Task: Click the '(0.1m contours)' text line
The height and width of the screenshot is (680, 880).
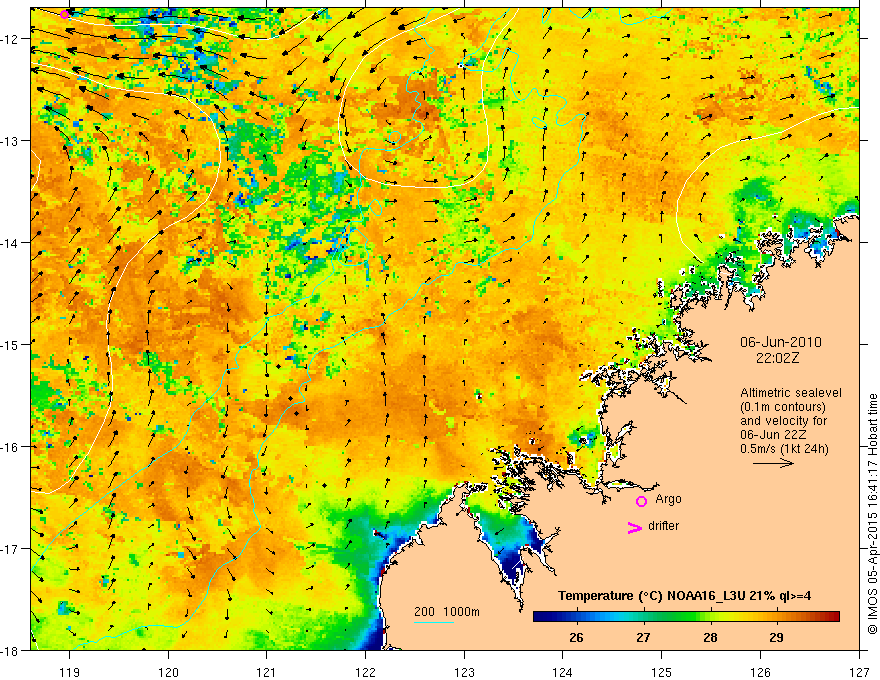Action: 783,407
